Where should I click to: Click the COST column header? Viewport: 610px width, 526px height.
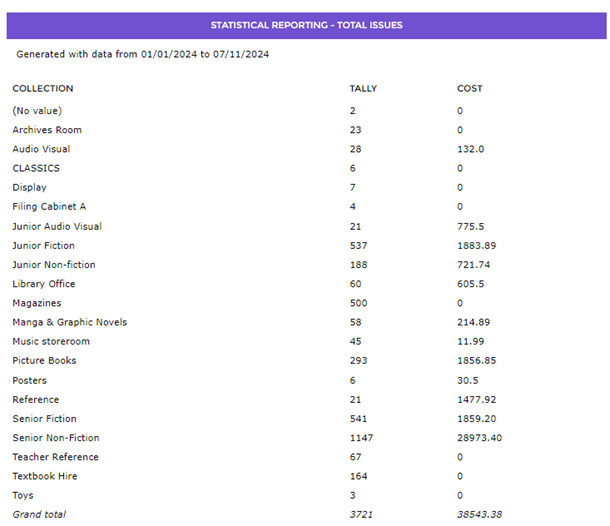coord(470,88)
